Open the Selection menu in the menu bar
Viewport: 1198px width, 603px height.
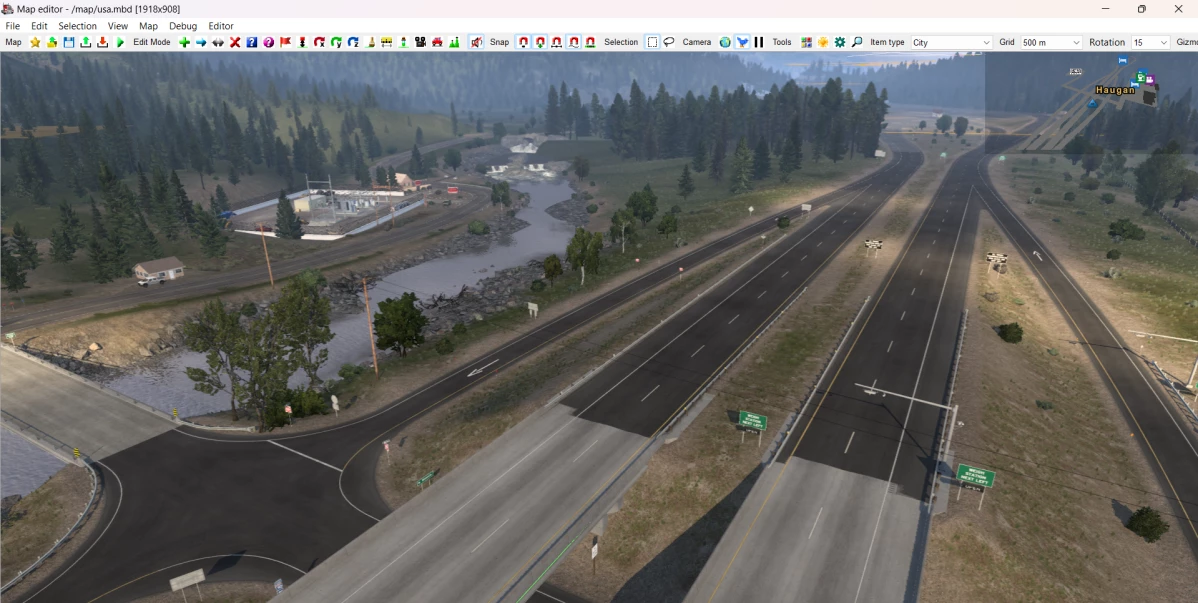[x=77, y=26]
